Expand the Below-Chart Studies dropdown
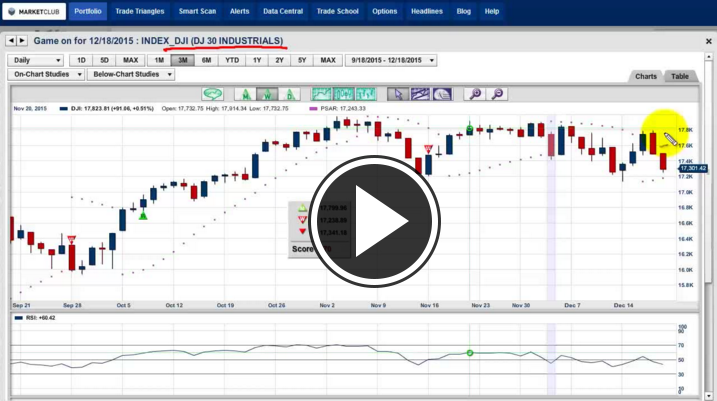 pyautogui.click(x=131, y=75)
